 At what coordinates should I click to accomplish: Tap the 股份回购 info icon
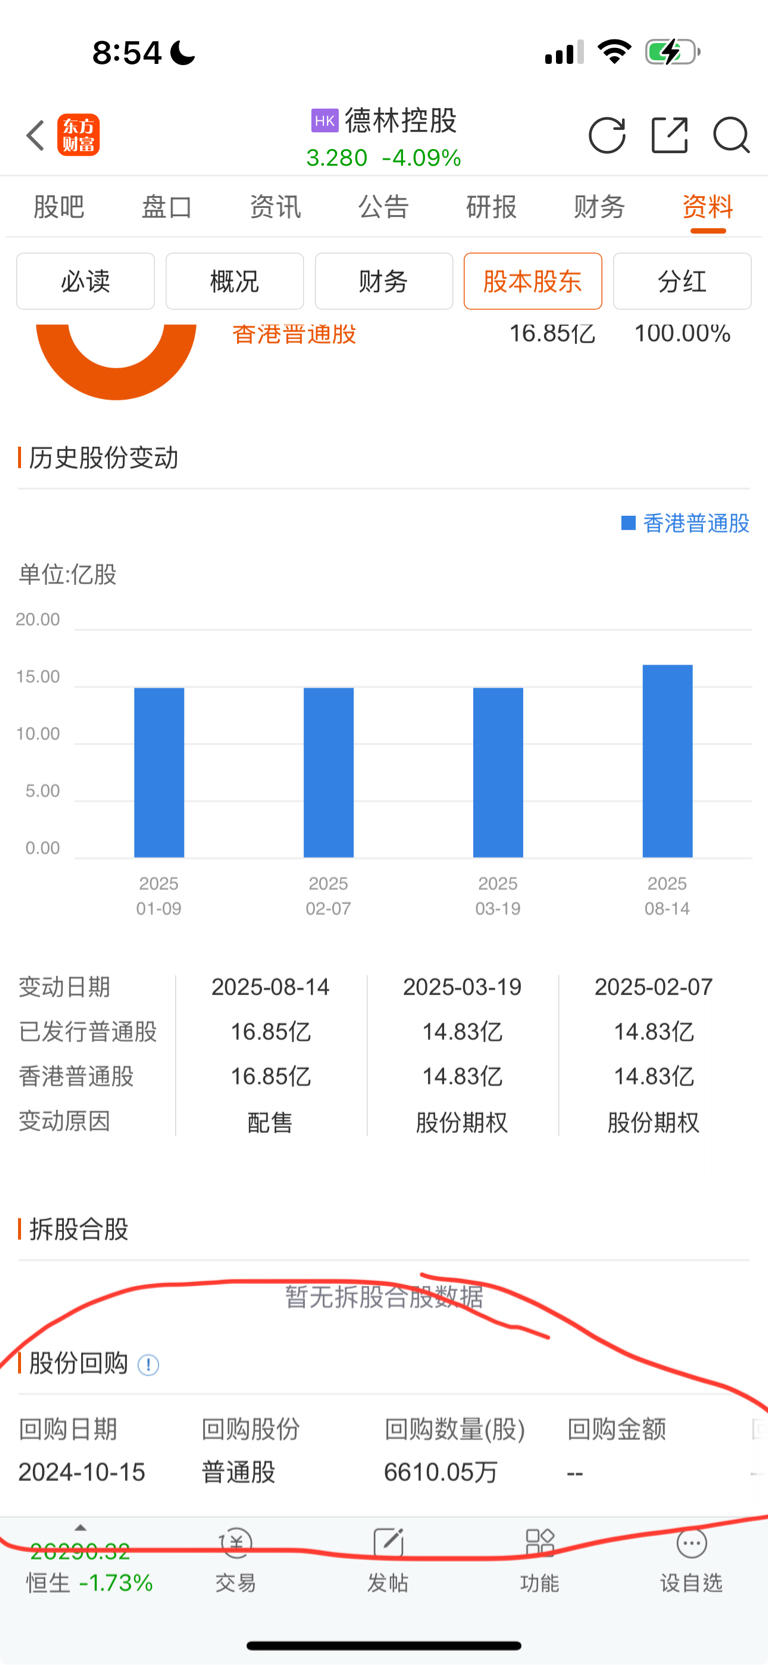coord(148,1365)
